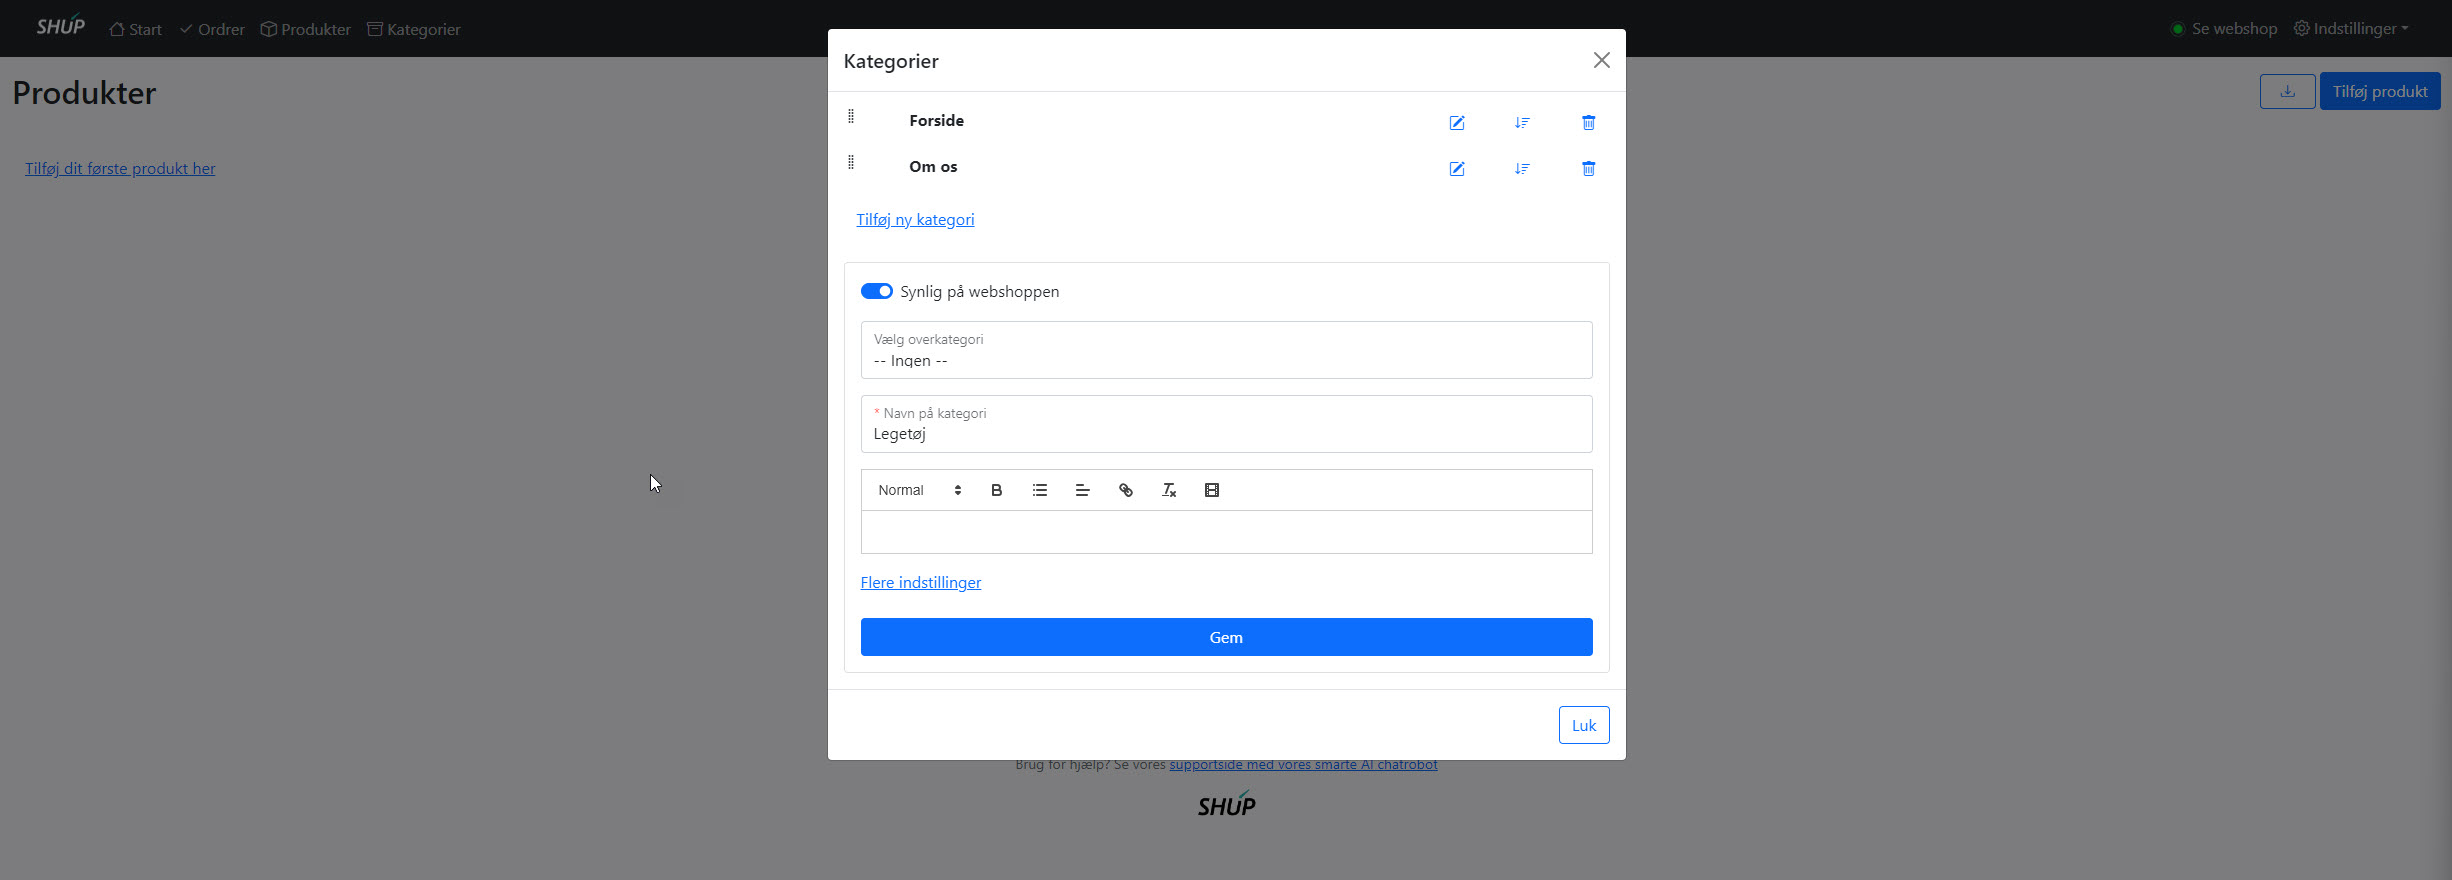Screen dimensions: 2452x880
Task: Open the Vælg overkategori dropdown
Action: (x=1226, y=351)
